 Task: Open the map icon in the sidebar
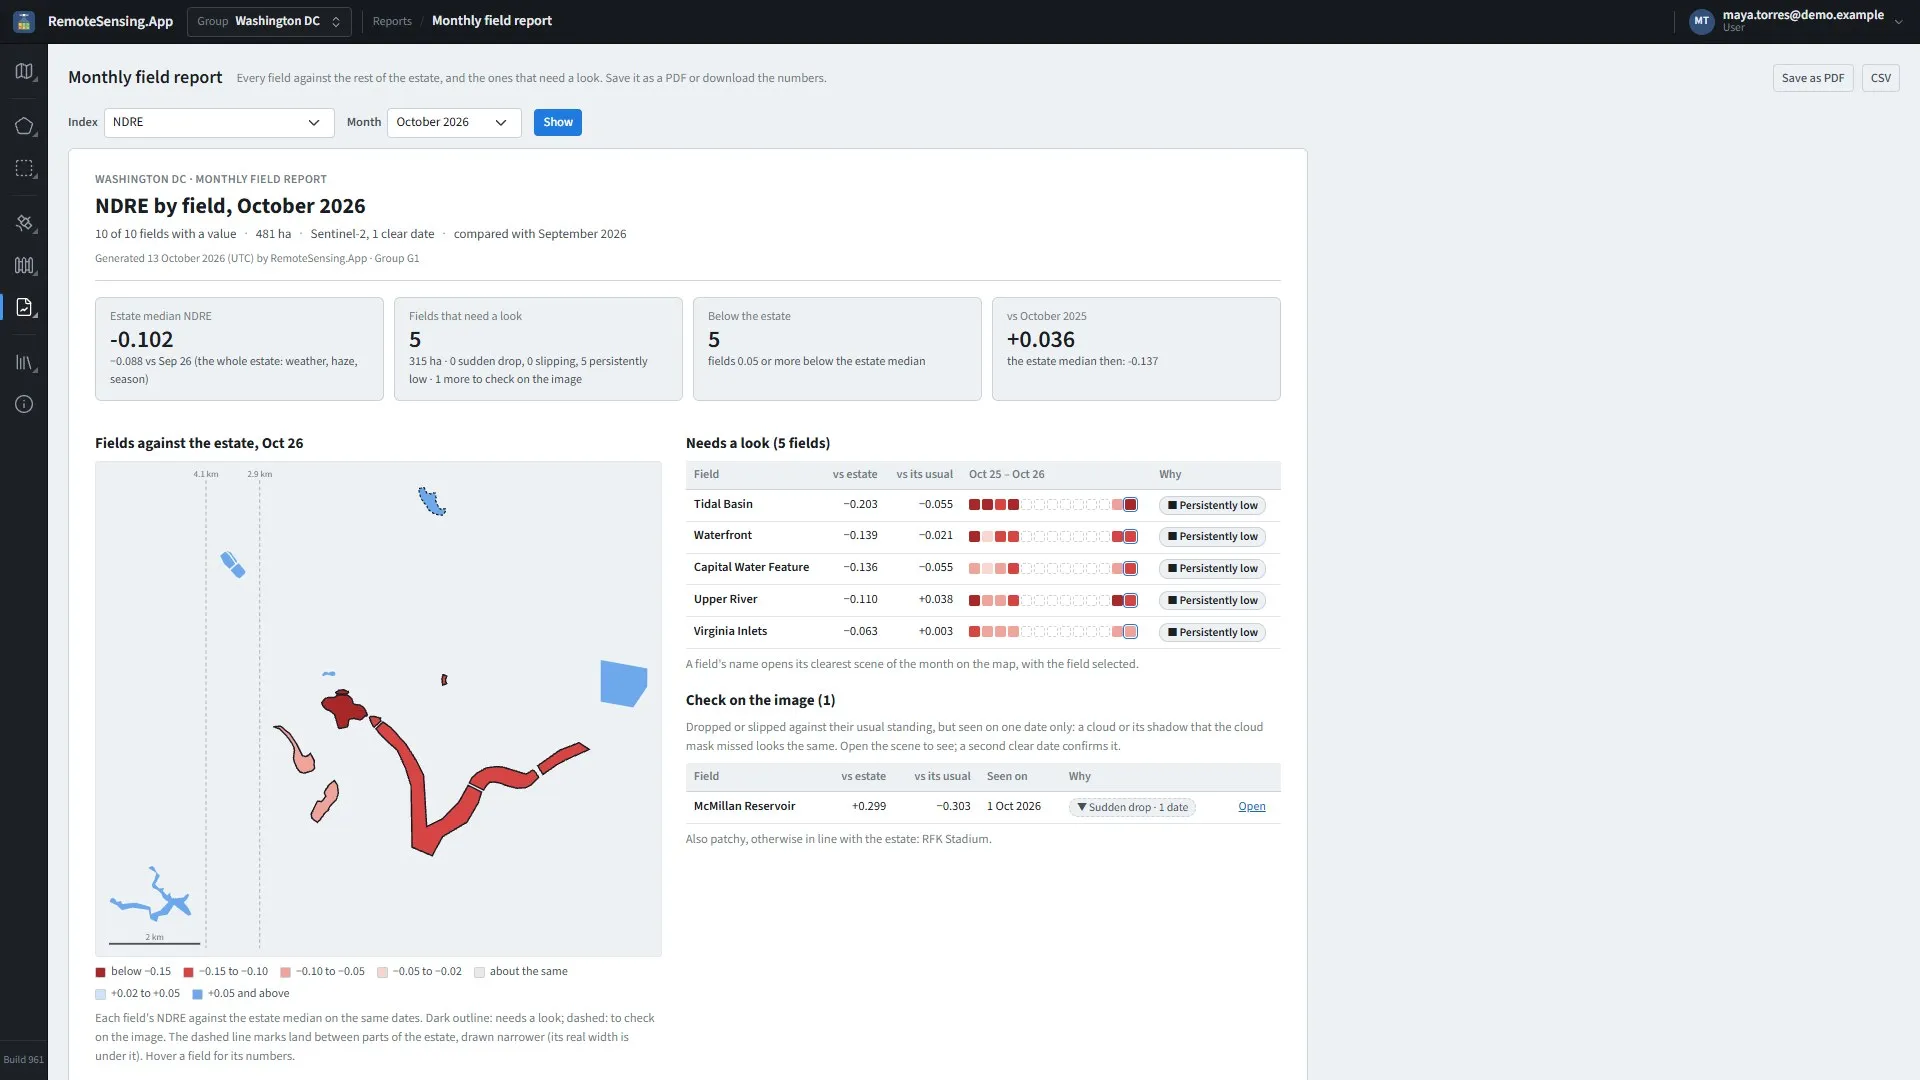pyautogui.click(x=24, y=72)
